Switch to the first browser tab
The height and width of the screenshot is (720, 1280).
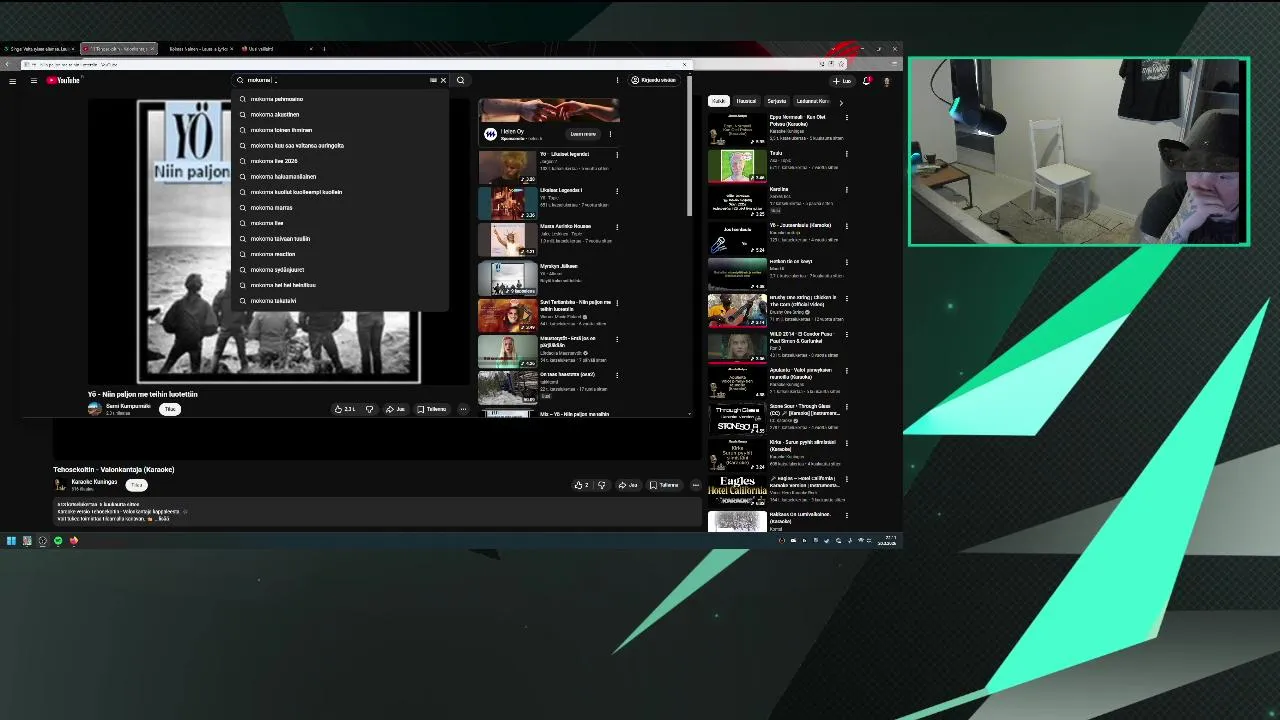coord(38,48)
